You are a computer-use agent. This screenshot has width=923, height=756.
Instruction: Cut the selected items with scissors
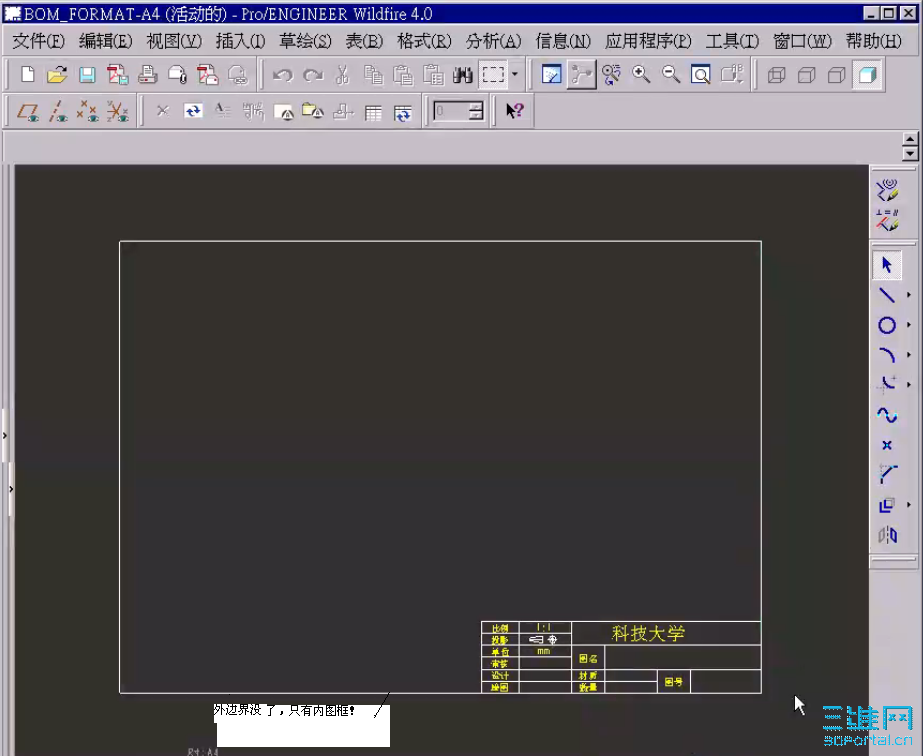point(342,75)
